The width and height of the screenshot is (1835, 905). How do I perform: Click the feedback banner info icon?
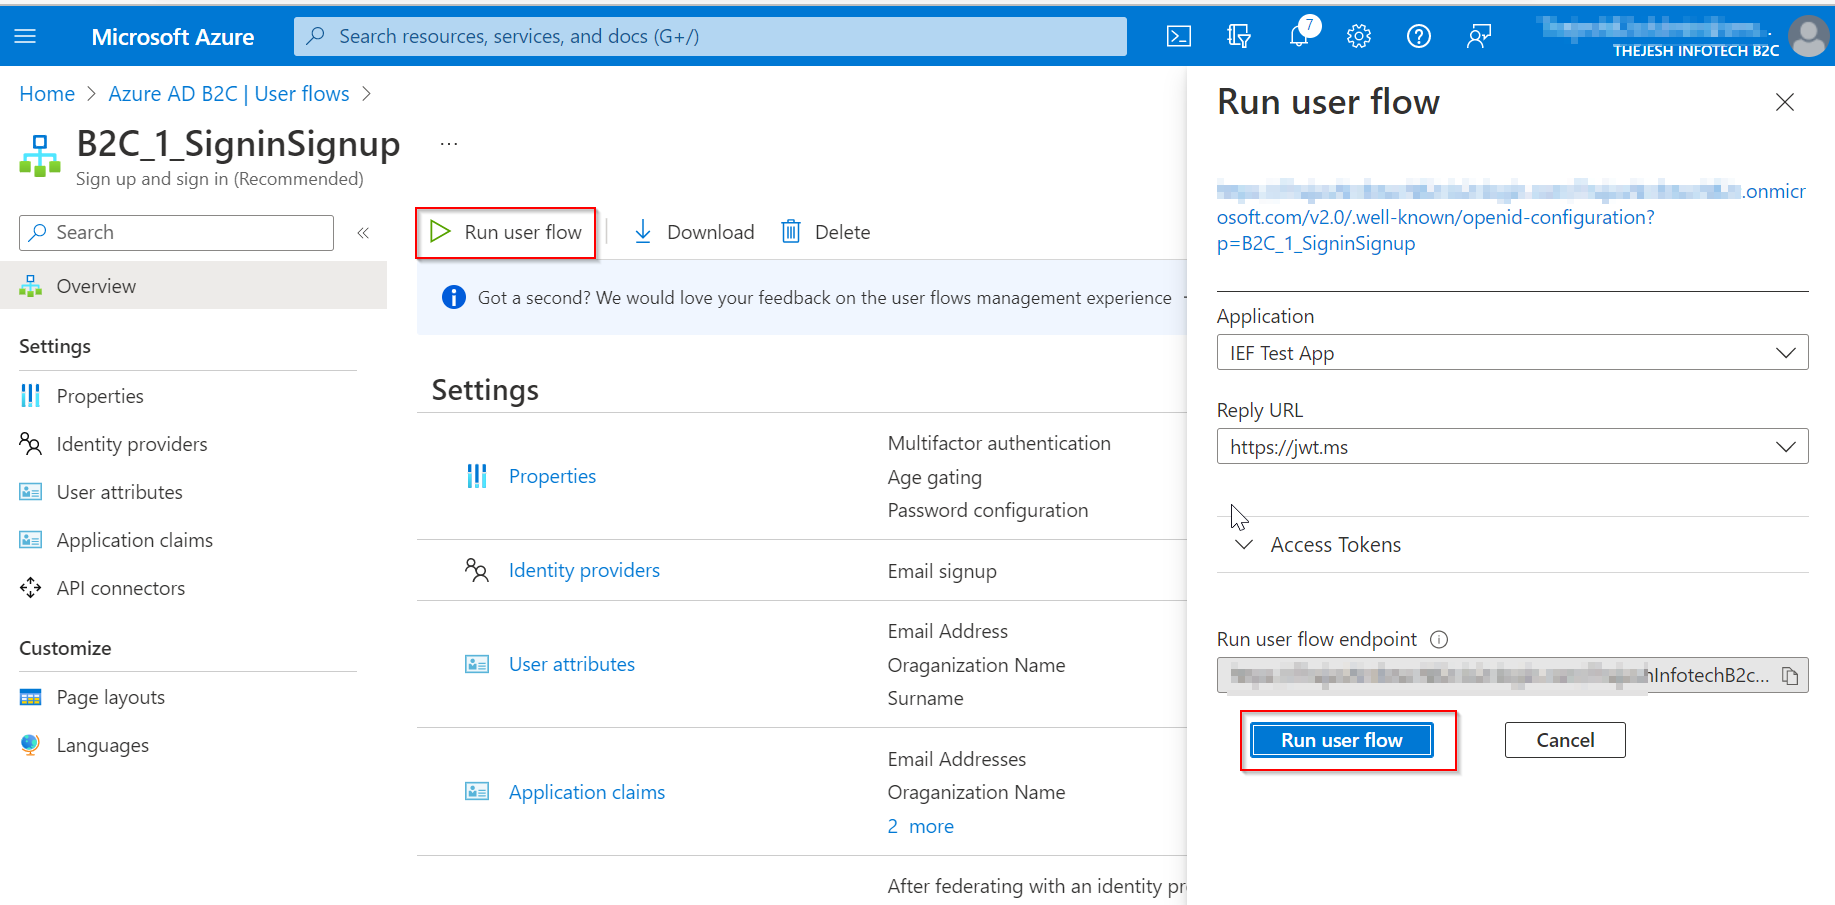tap(454, 297)
